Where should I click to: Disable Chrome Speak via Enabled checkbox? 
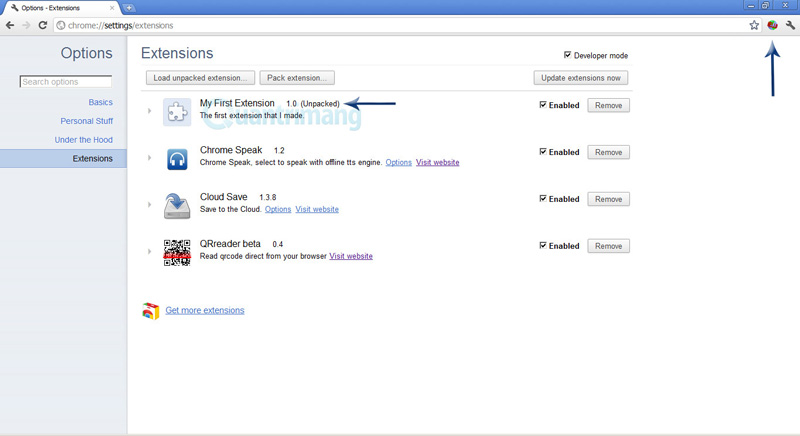click(x=543, y=151)
